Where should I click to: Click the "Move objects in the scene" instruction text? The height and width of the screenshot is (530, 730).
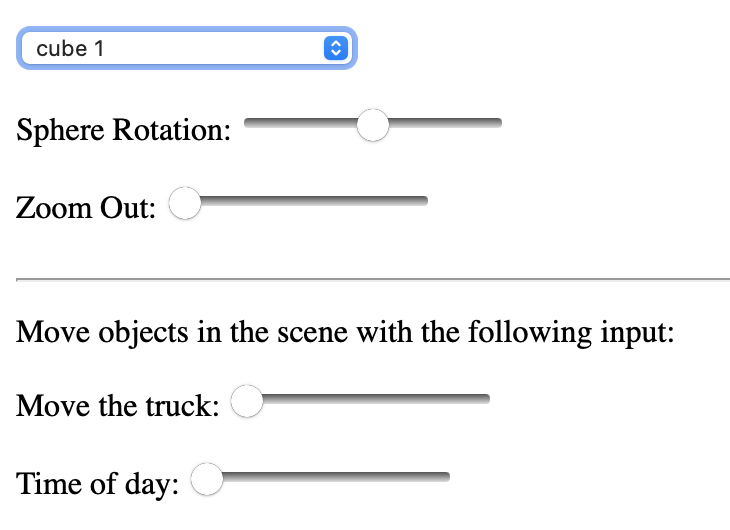345,332
